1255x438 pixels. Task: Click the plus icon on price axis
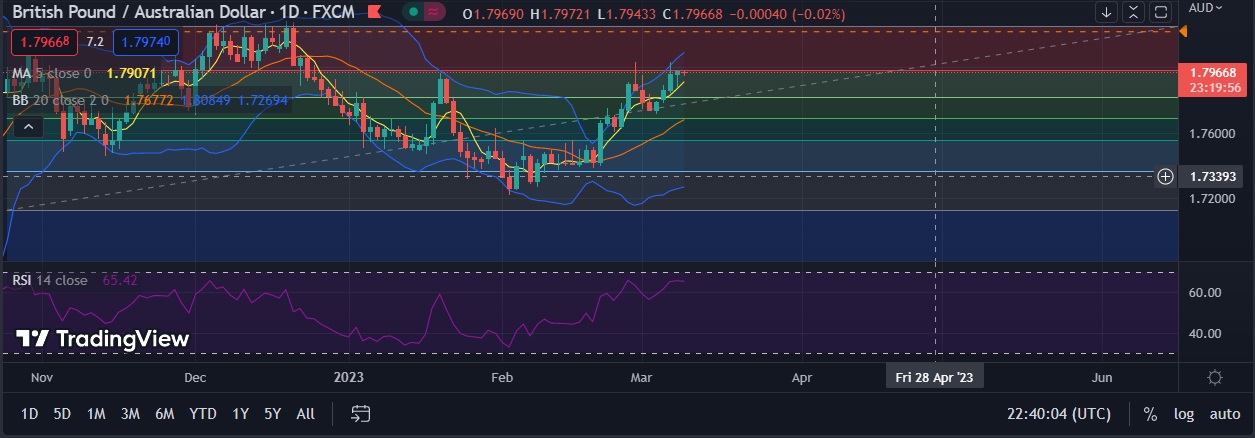click(x=1165, y=177)
